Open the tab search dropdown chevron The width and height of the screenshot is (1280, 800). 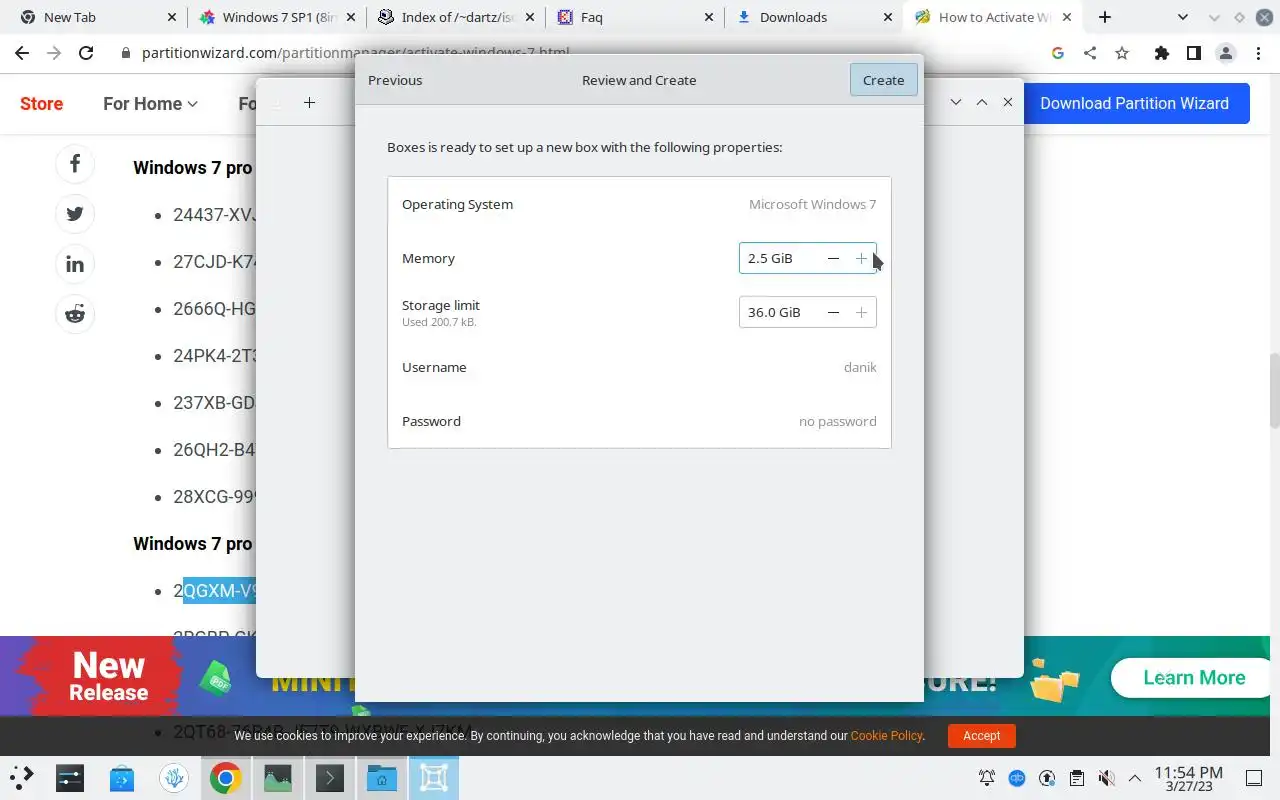[x=1183, y=17]
